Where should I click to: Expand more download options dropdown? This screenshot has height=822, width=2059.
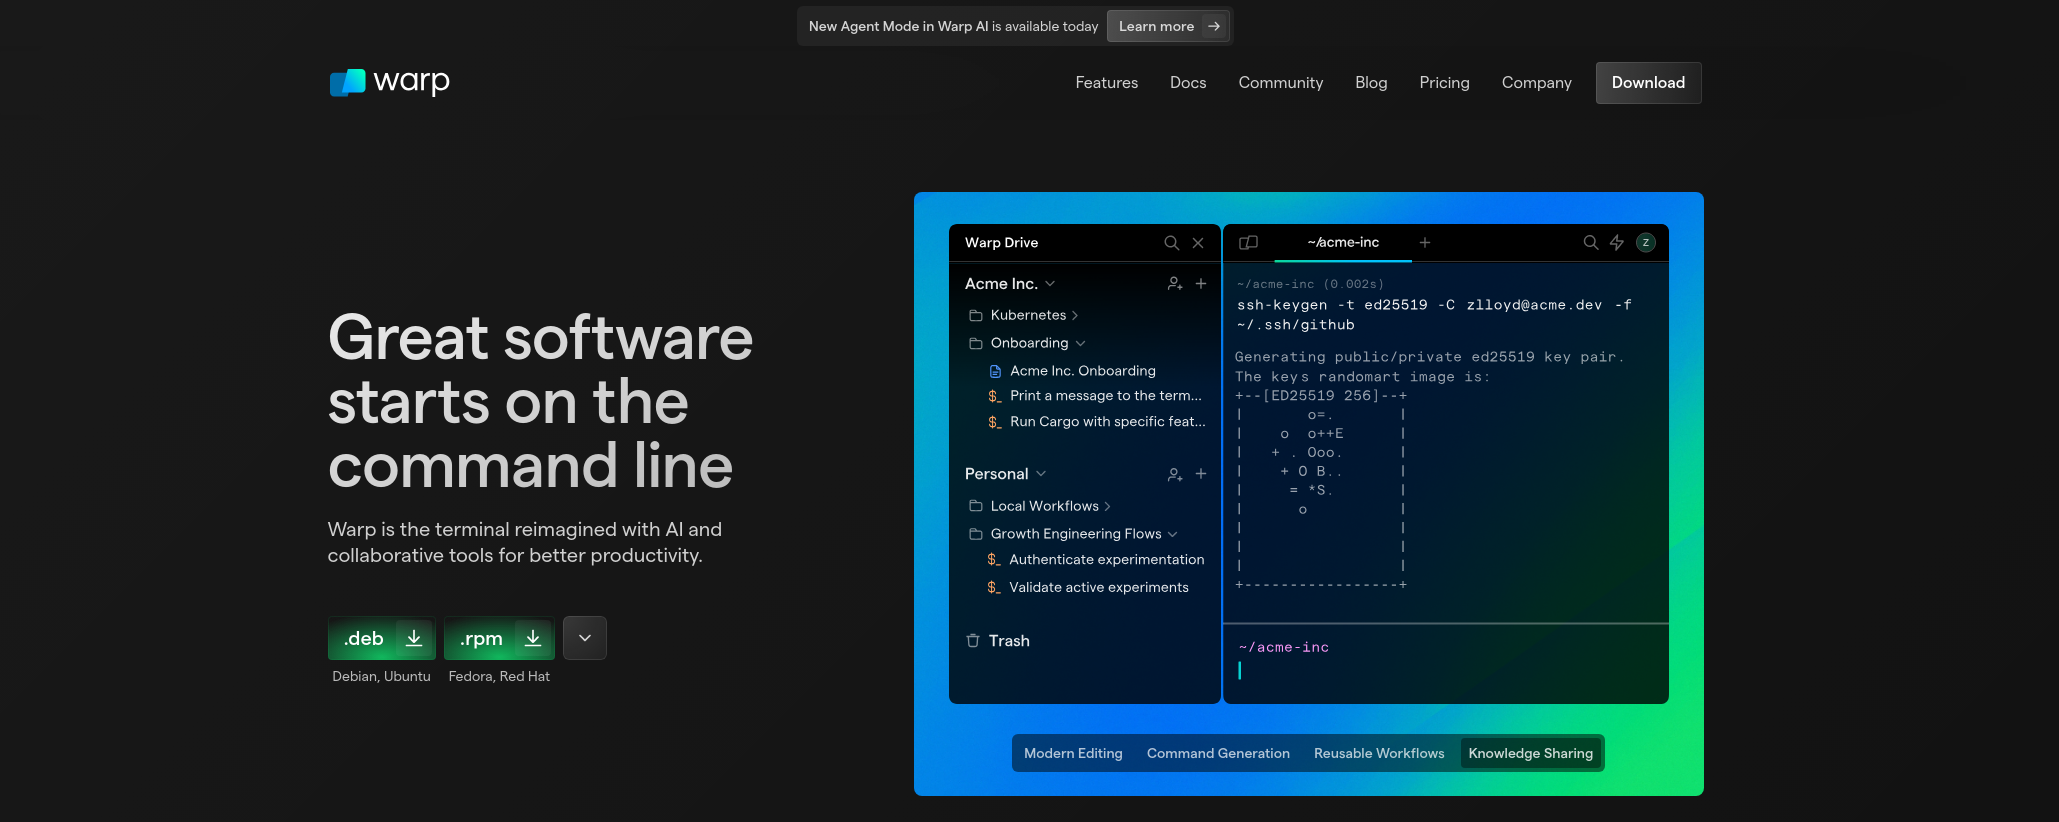585,638
